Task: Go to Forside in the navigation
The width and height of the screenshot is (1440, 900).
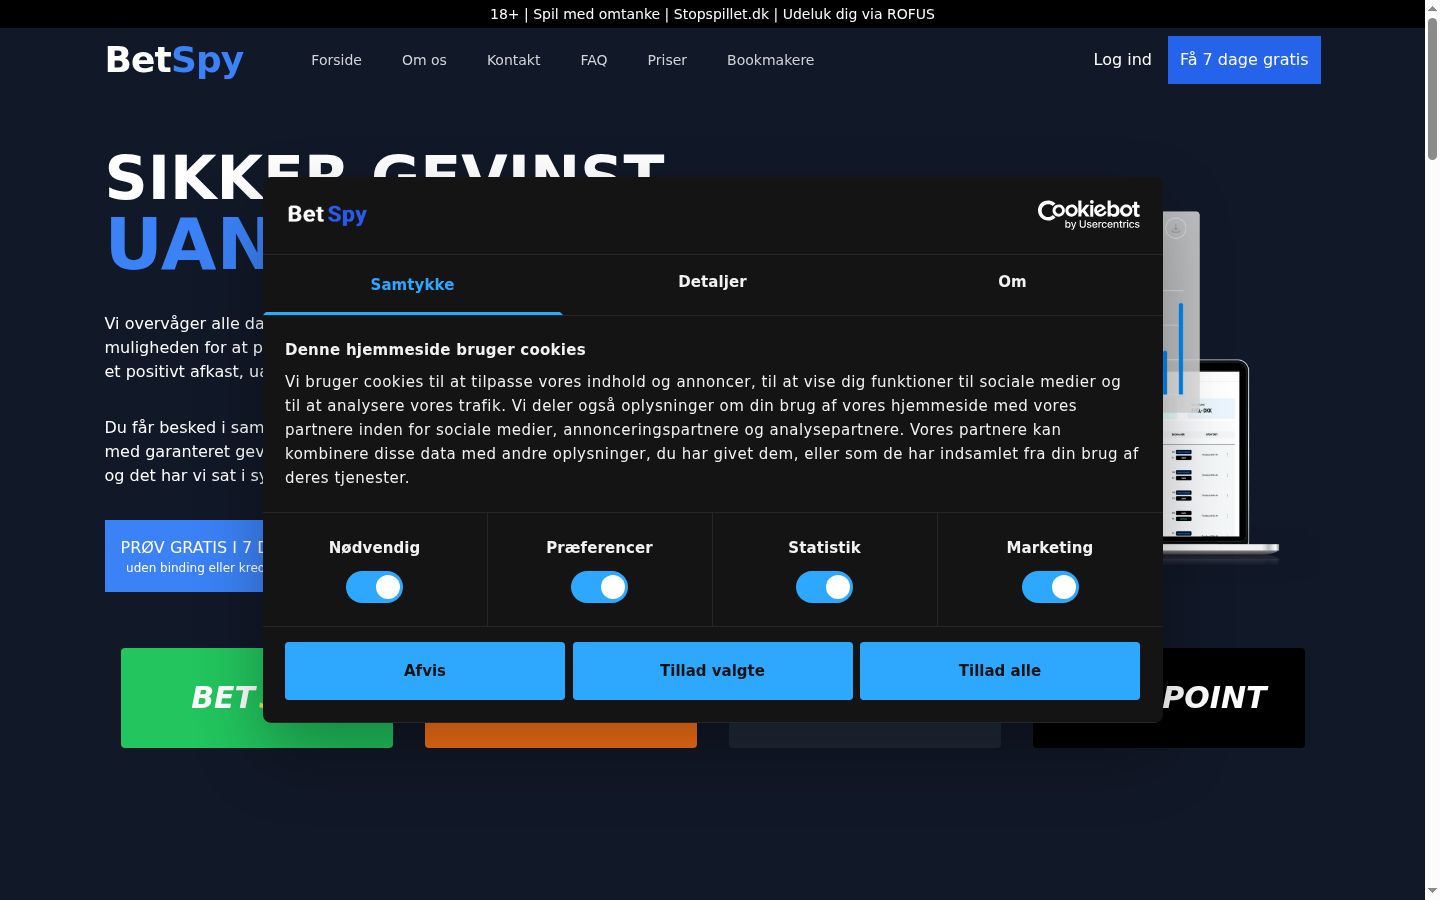Action: point(336,60)
